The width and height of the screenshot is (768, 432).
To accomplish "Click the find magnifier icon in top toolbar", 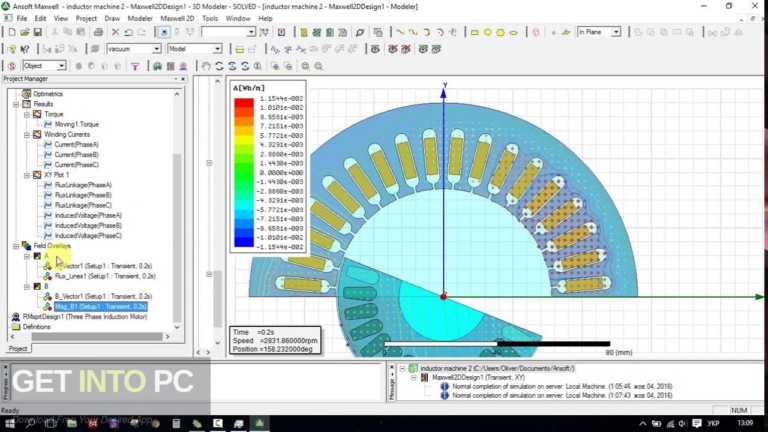I will click(x=360, y=32).
